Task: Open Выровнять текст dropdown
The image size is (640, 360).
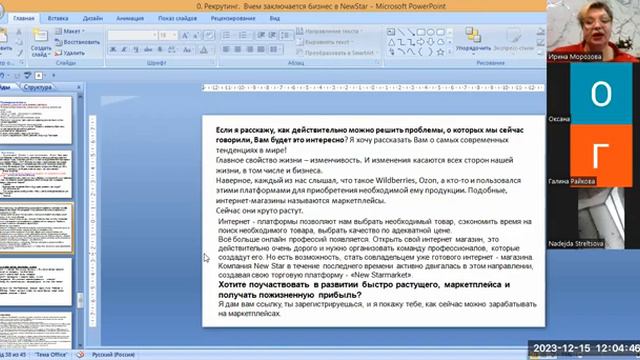Action: (x=325, y=42)
